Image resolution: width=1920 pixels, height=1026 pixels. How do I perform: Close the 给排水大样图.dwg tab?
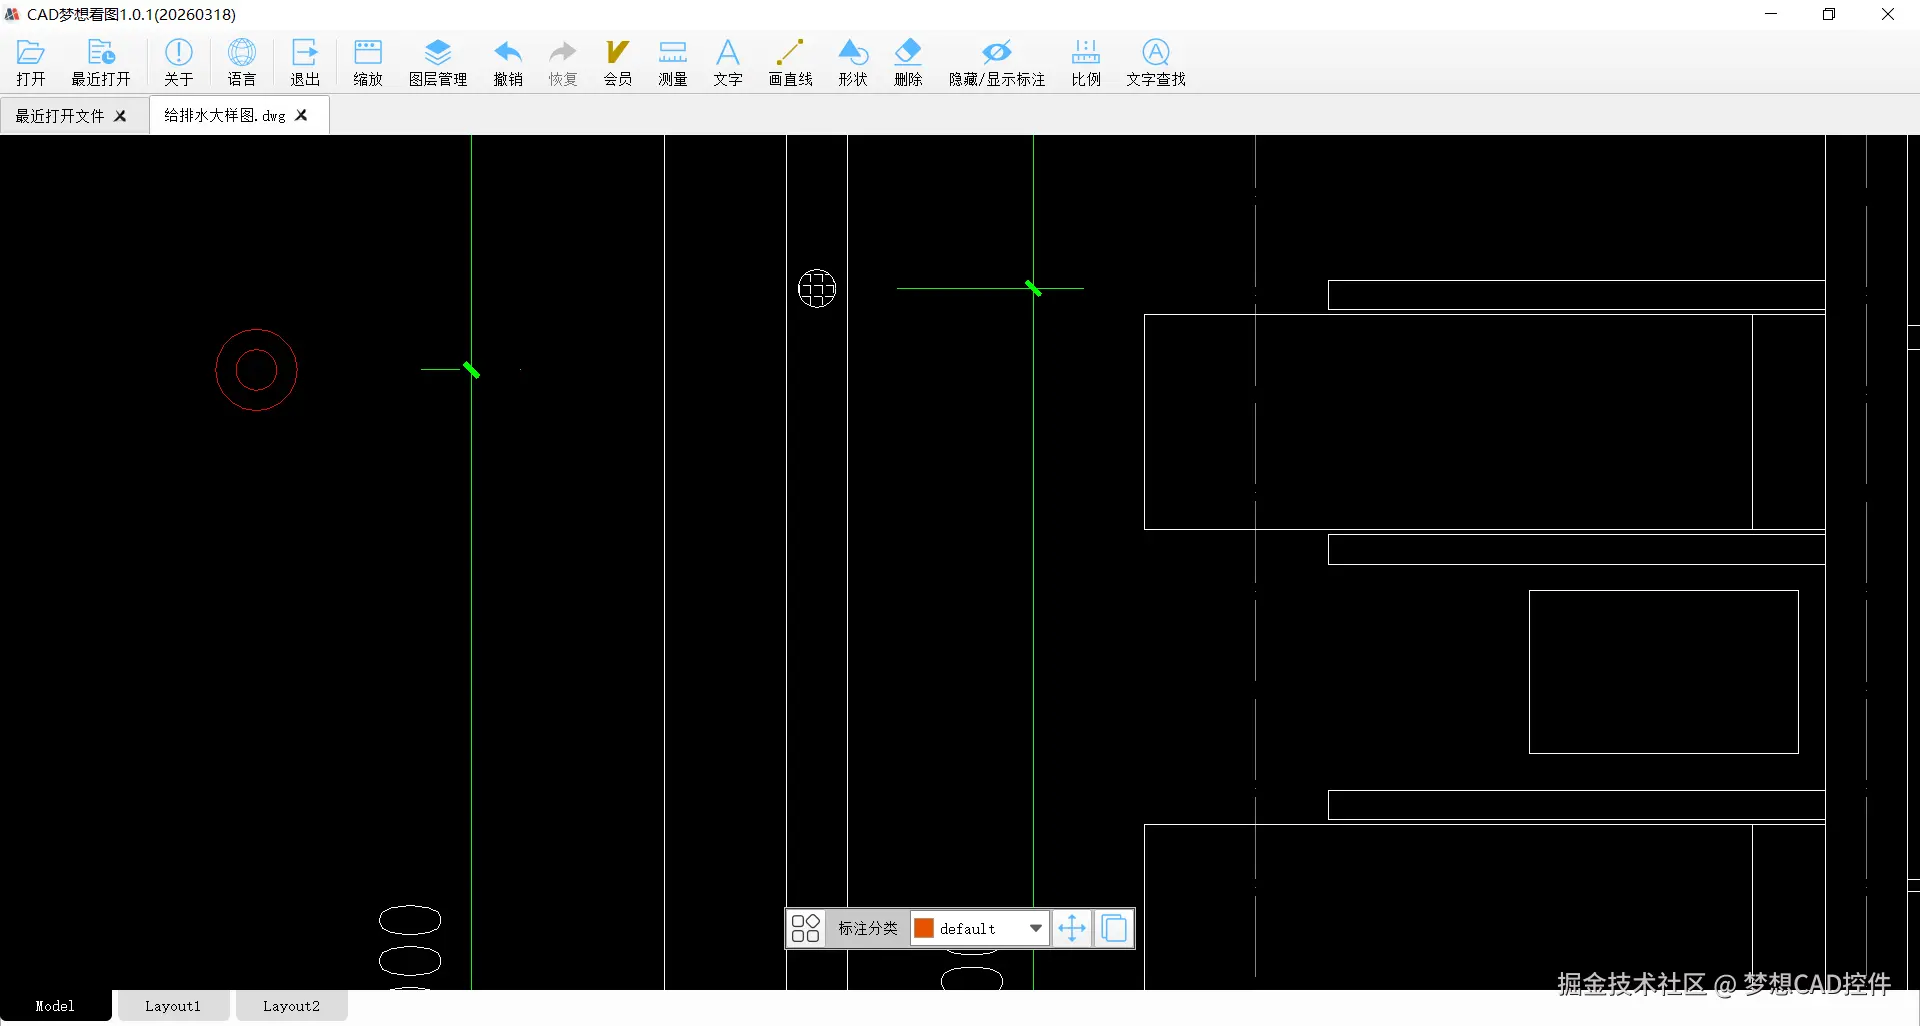point(302,115)
